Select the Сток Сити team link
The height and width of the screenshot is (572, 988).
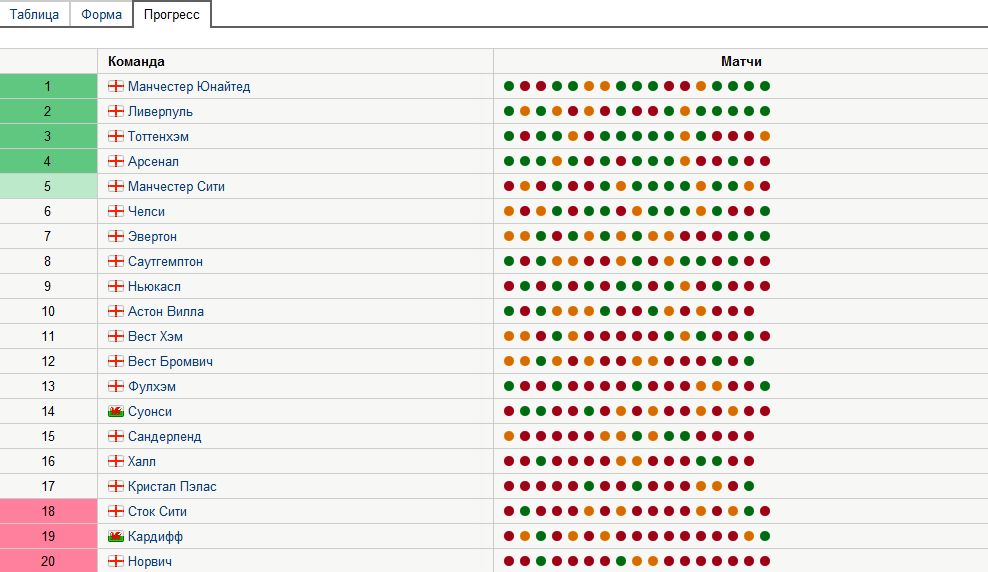tap(158, 512)
